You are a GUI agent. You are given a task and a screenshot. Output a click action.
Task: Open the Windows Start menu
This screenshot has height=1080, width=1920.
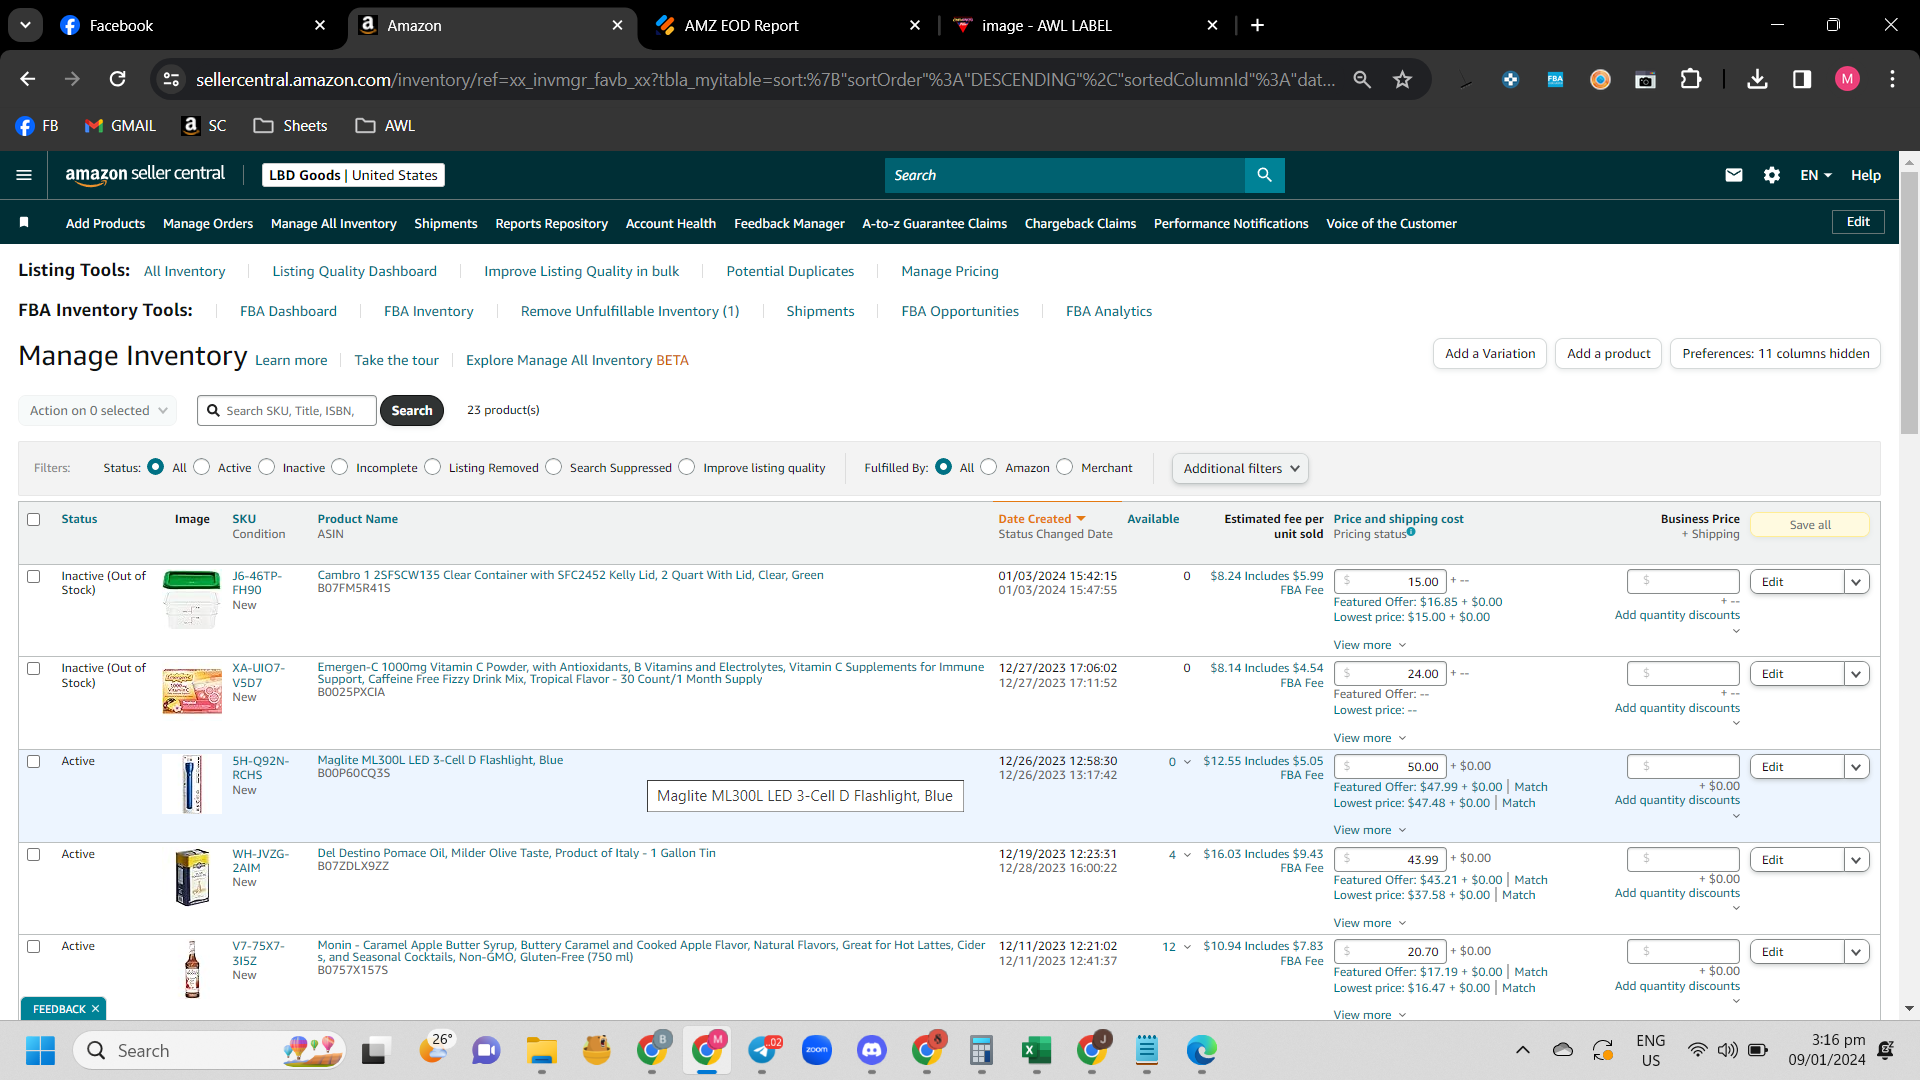41,1050
